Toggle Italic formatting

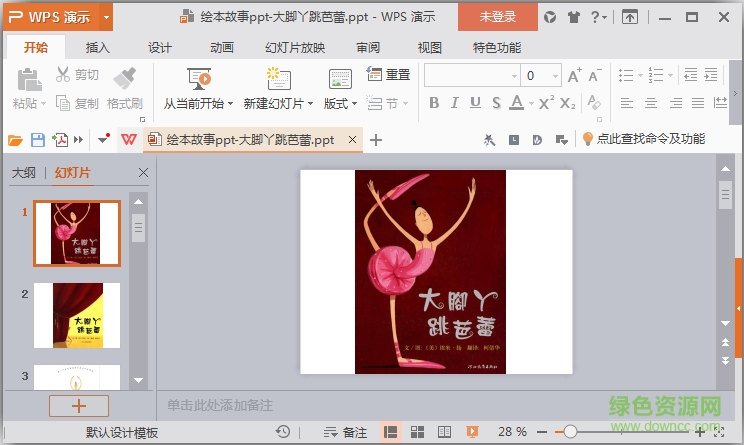[x=455, y=103]
